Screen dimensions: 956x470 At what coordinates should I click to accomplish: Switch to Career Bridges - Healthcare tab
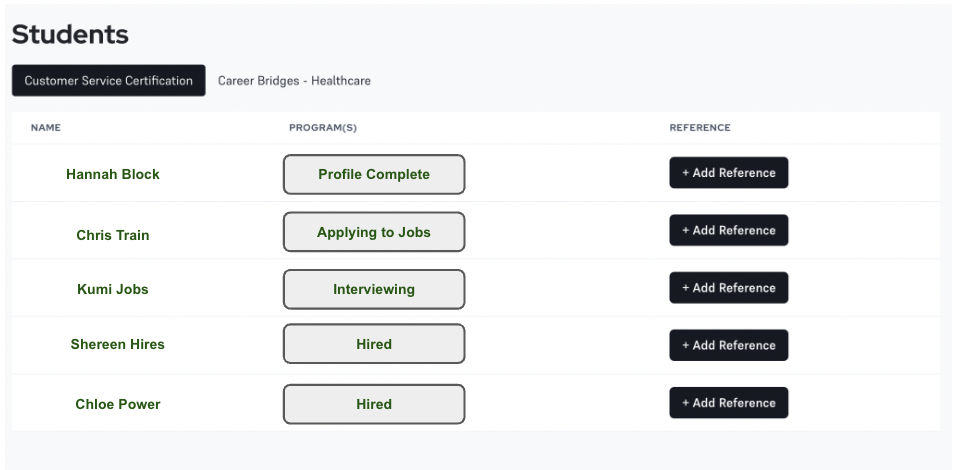point(294,81)
